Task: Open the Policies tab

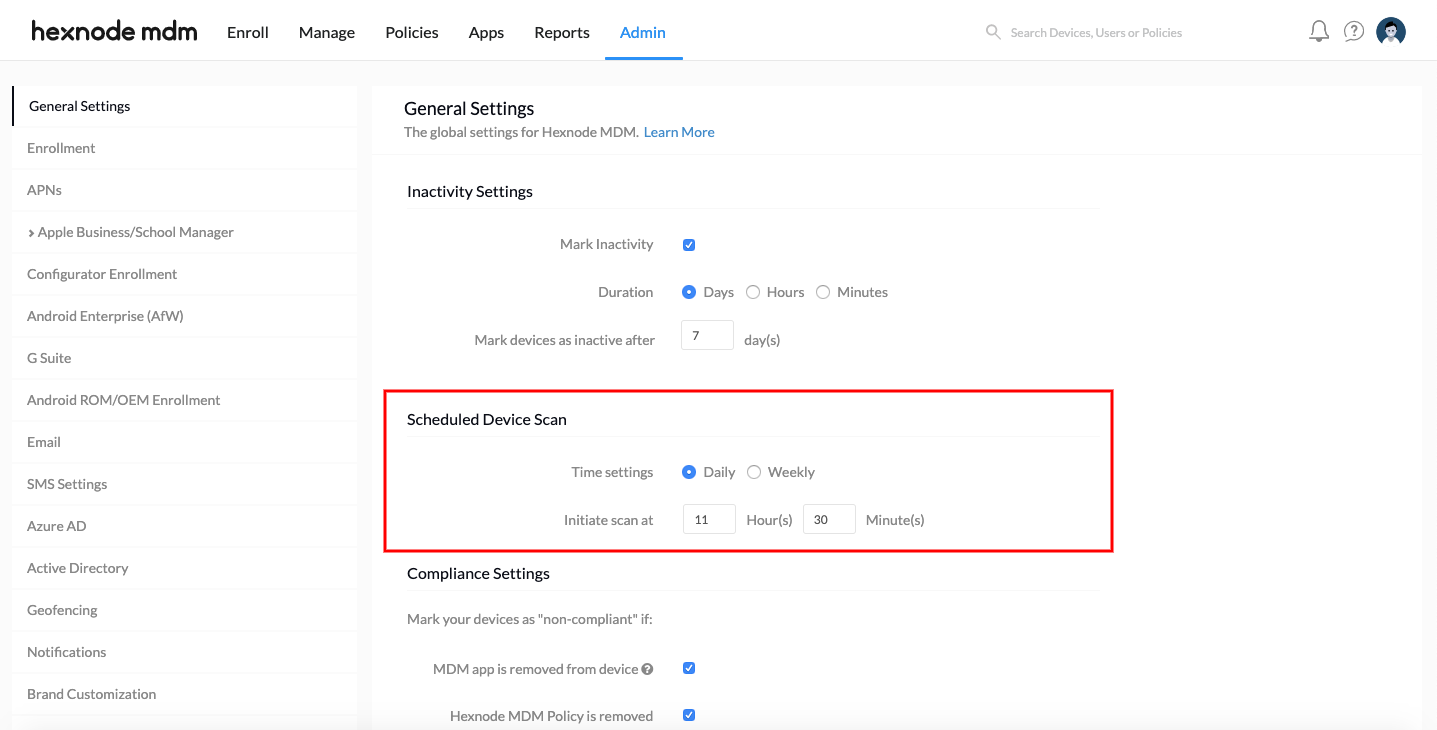Action: click(412, 32)
